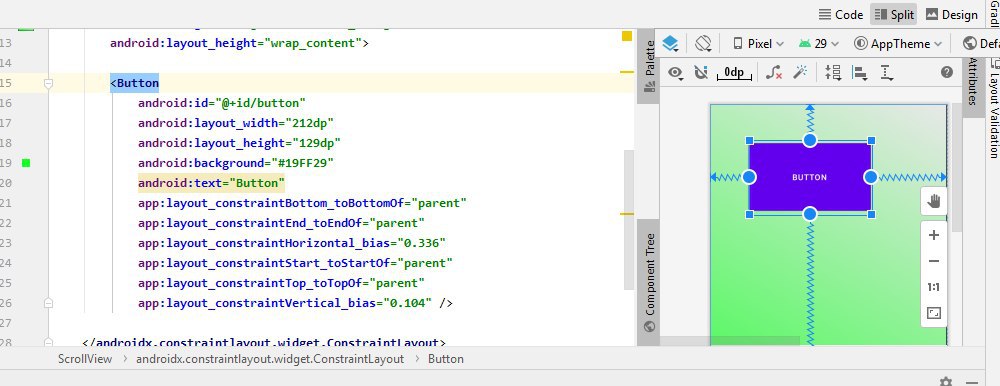Toggle autoconnect to parent magnet
Image resolution: width=1000 pixels, height=386 pixels.
pyautogui.click(x=701, y=73)
